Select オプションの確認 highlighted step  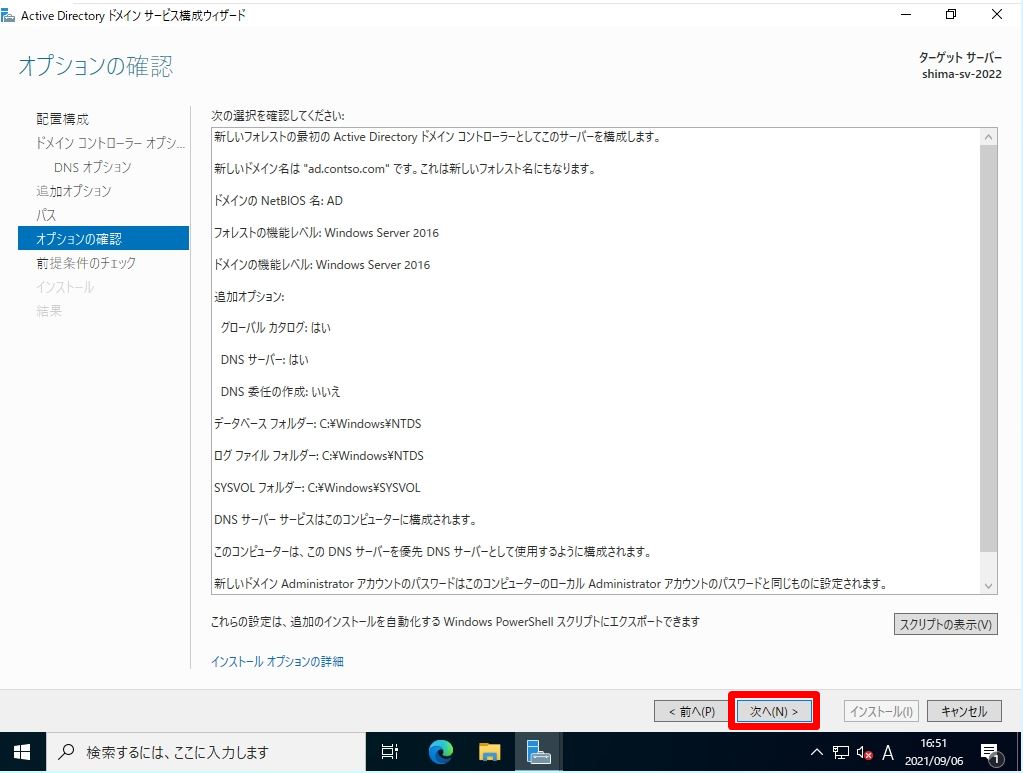click(x=103, y=238)
